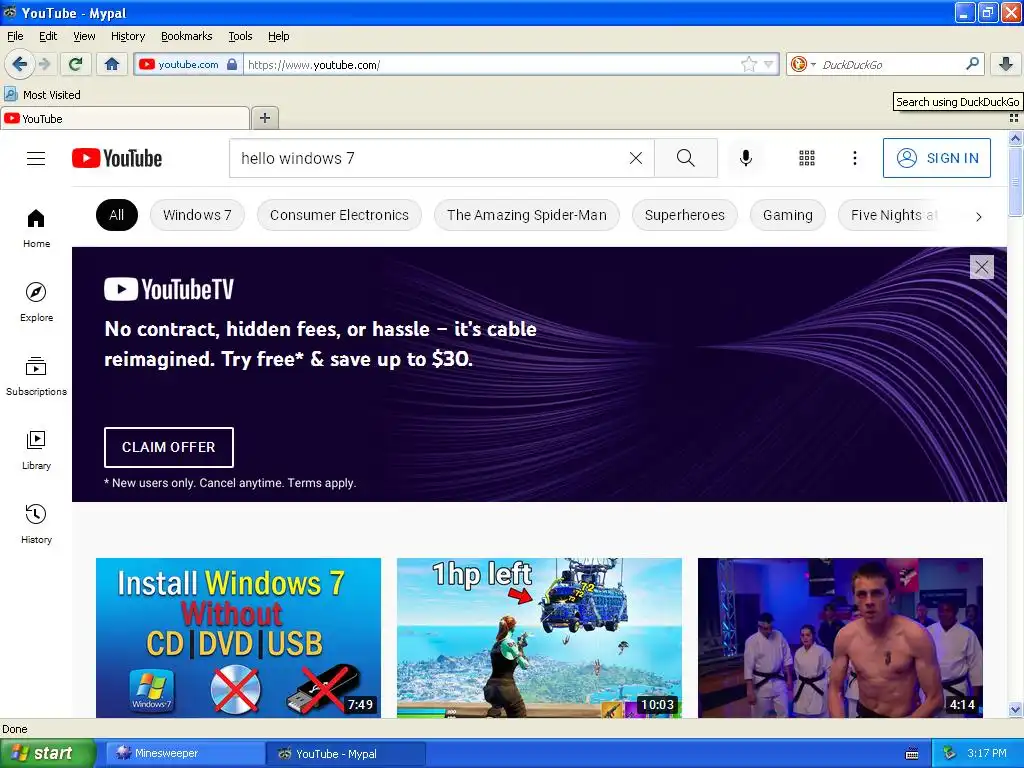Viewport: 1024px width, 768px height.
Task: Click the YouTube logo
Action: point(117,158)
